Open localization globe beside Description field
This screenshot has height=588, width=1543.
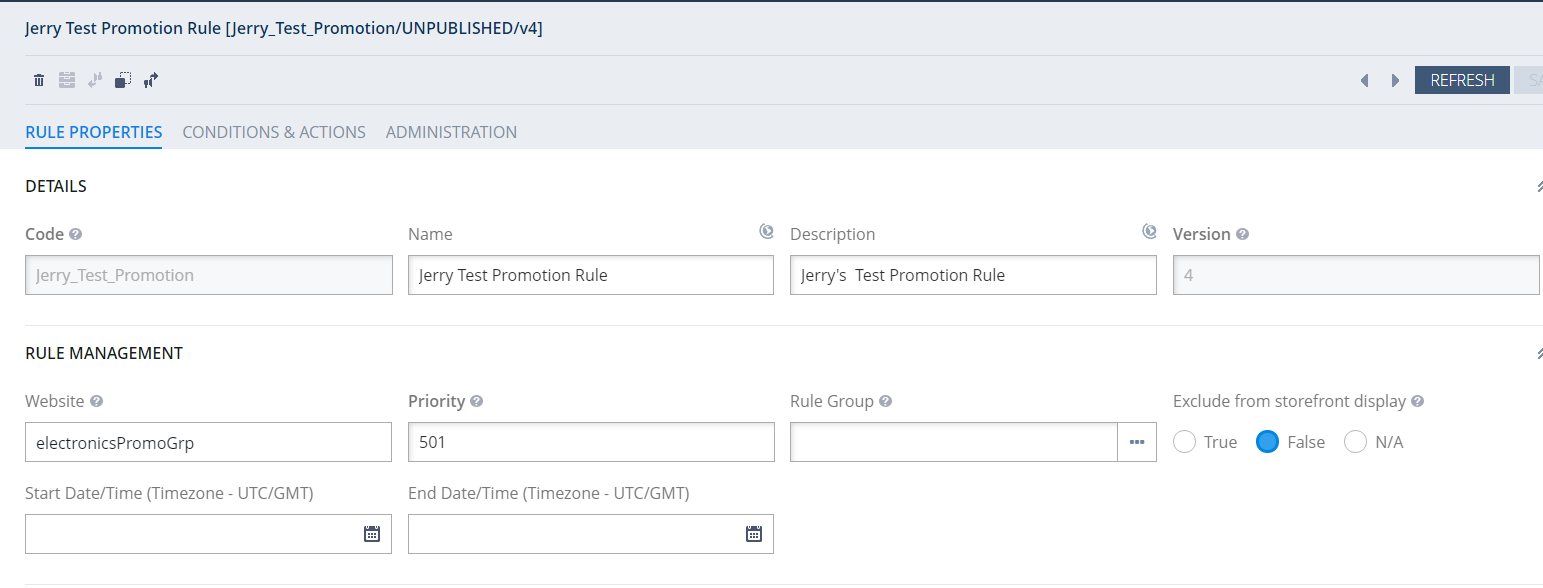1149,232
